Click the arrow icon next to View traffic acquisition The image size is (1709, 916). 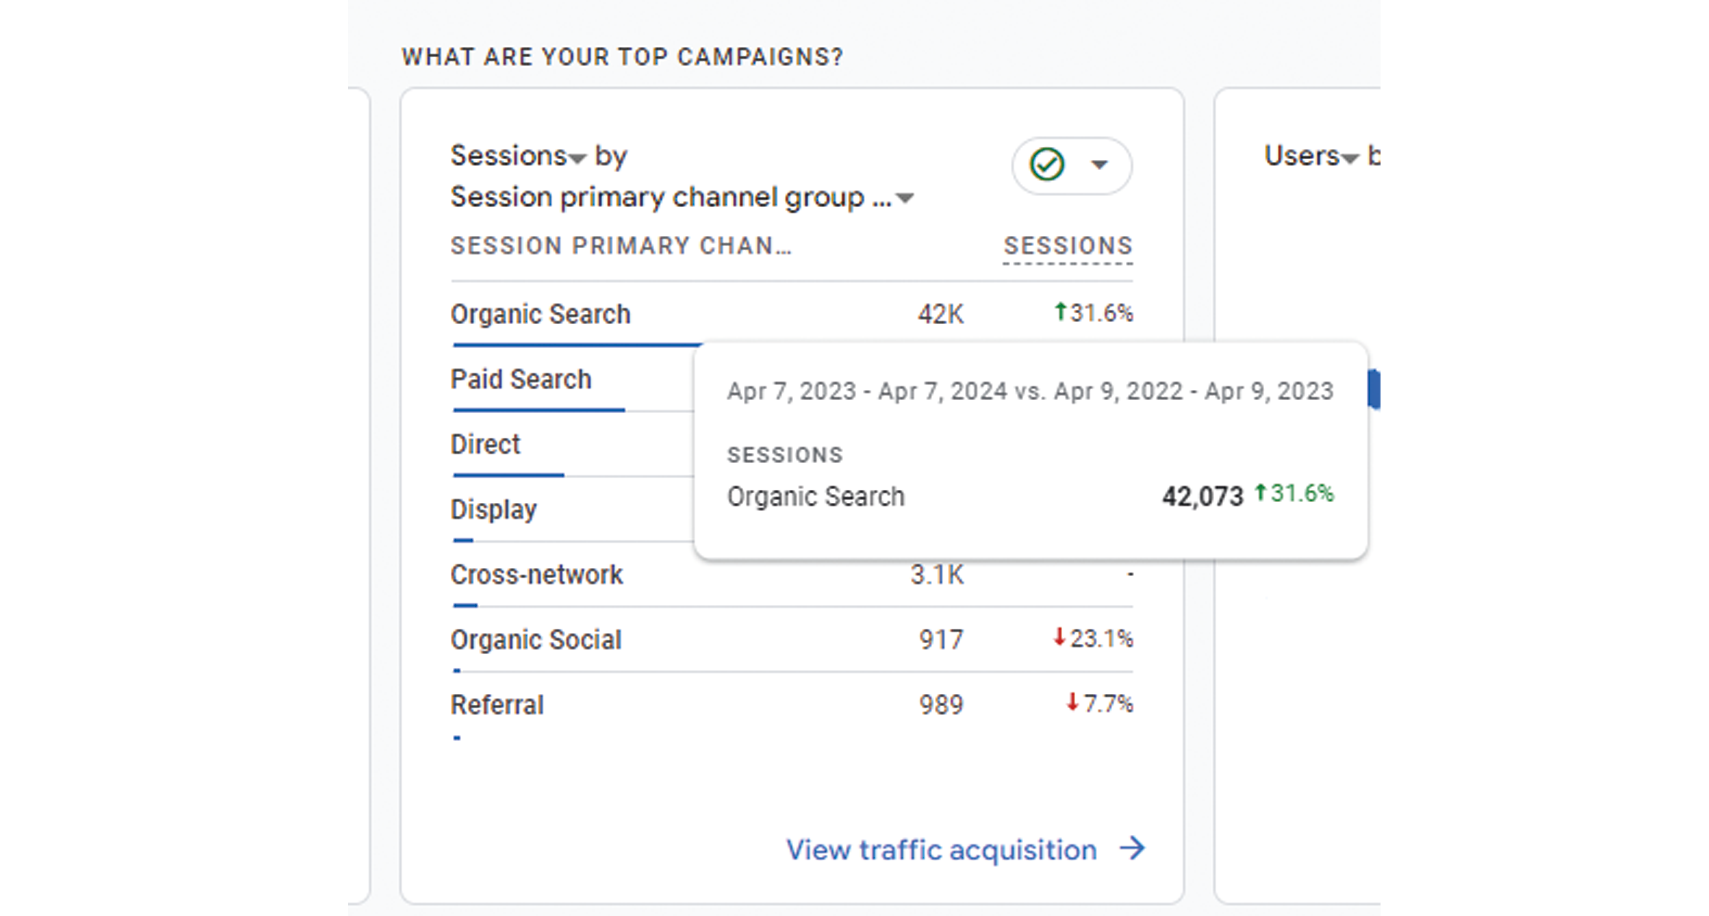(1132, 849)
